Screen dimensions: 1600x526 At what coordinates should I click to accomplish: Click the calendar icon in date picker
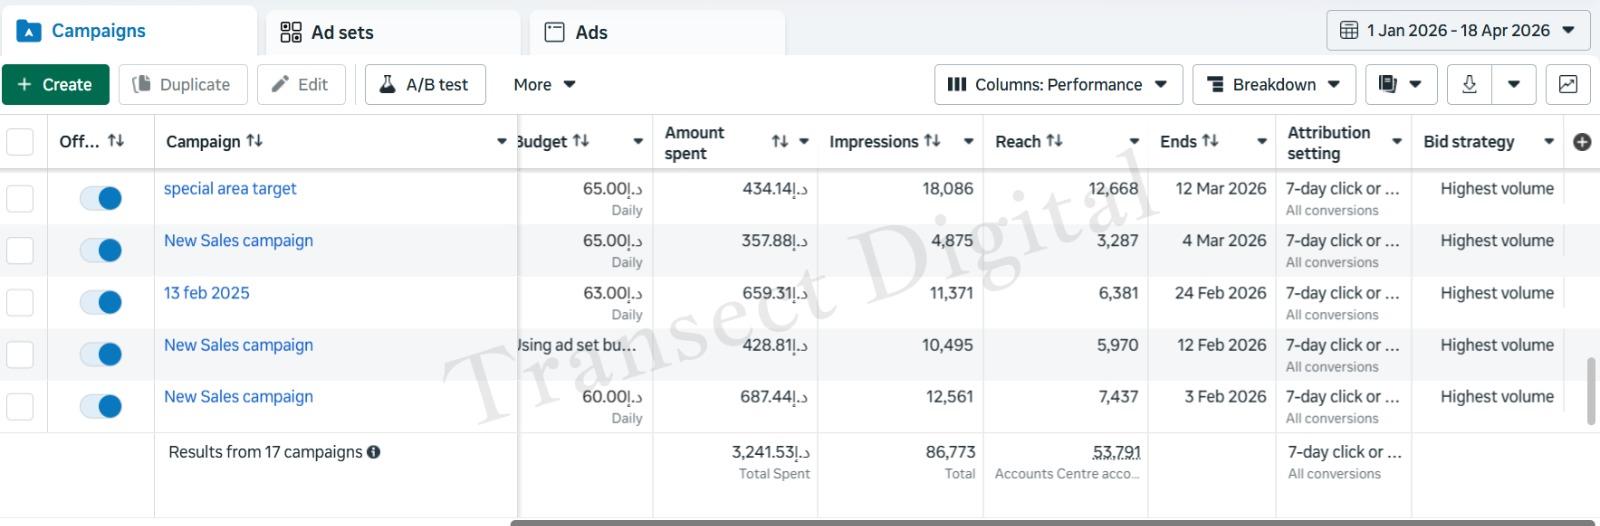1349,30
